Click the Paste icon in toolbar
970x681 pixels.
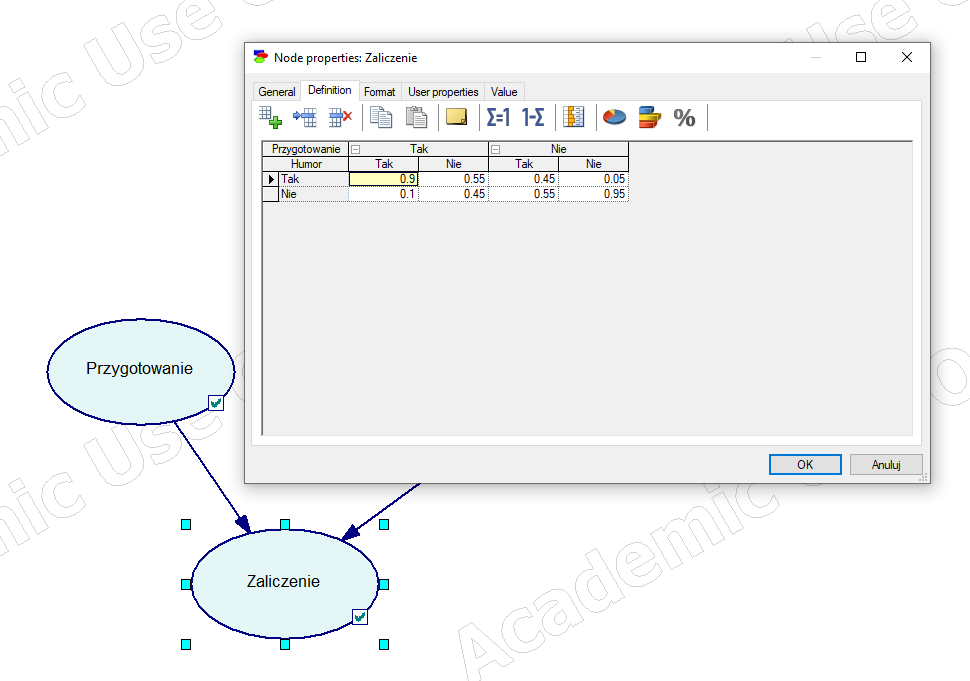[417, 117]
